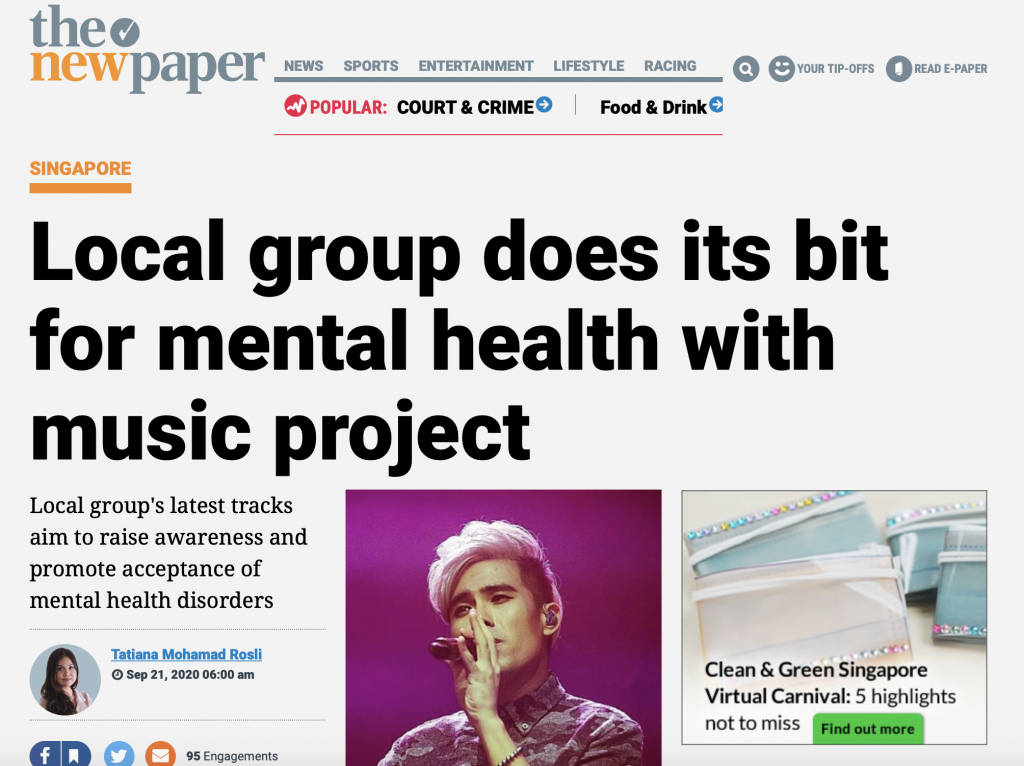This screenshot has width=1024, height=766.
Task: Bookmark this article with the bookmark icon
Action: 75,755
